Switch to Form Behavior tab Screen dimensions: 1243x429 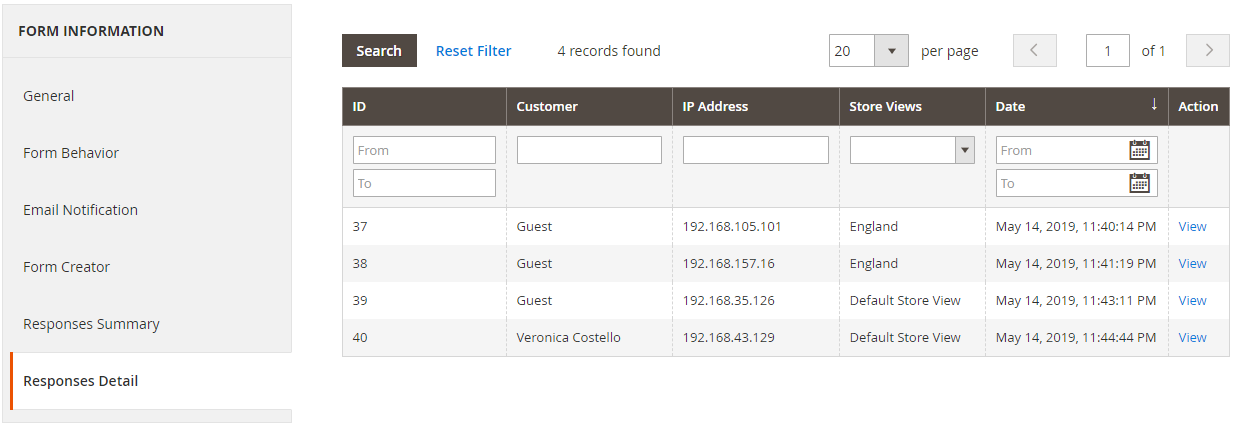71,153
